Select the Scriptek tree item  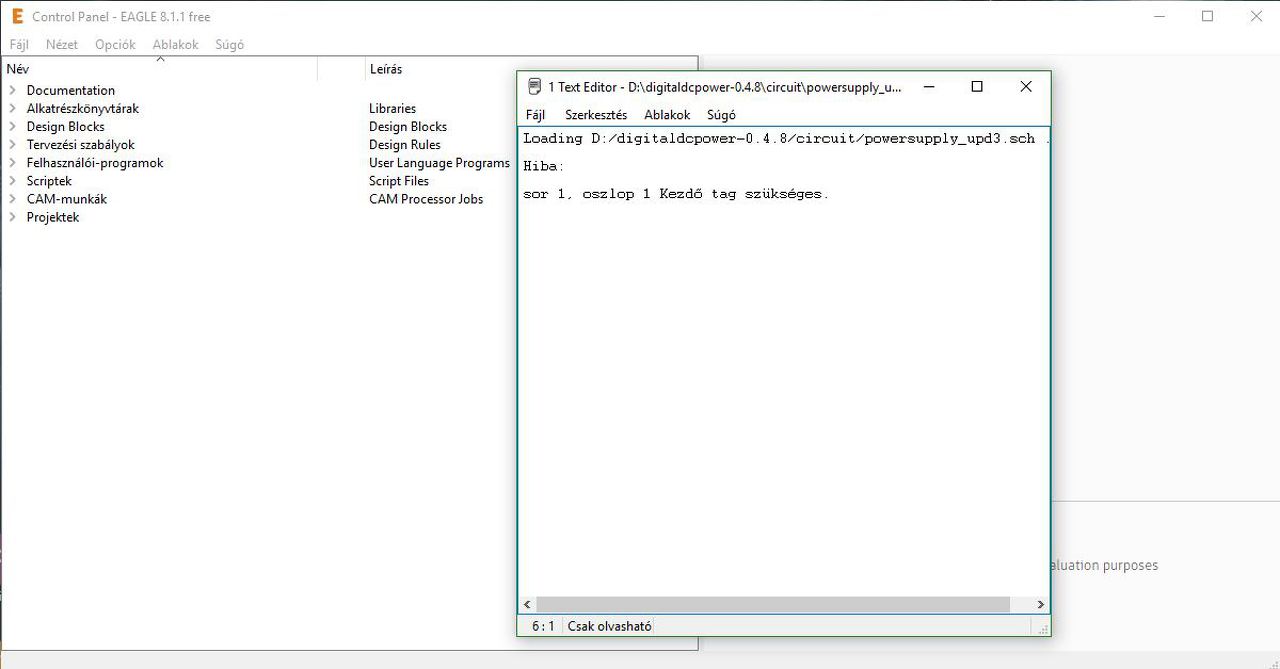tap(49, 181)
